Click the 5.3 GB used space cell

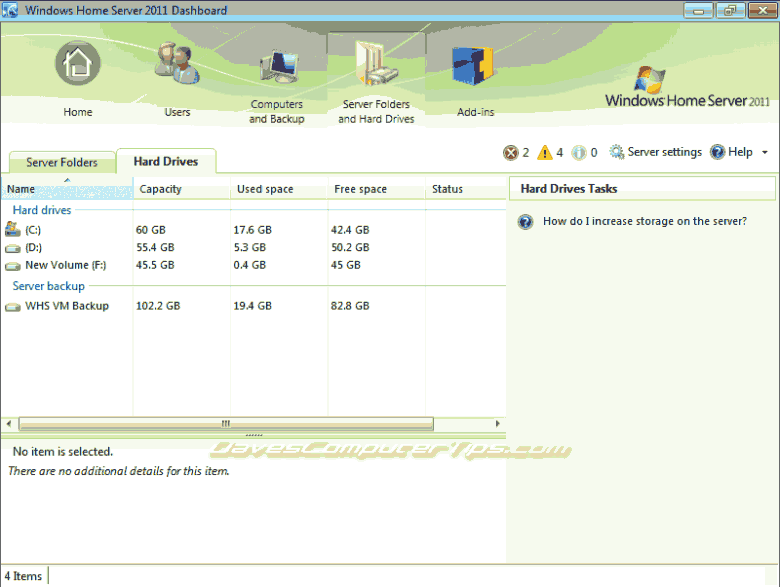(x=250, y=247)
